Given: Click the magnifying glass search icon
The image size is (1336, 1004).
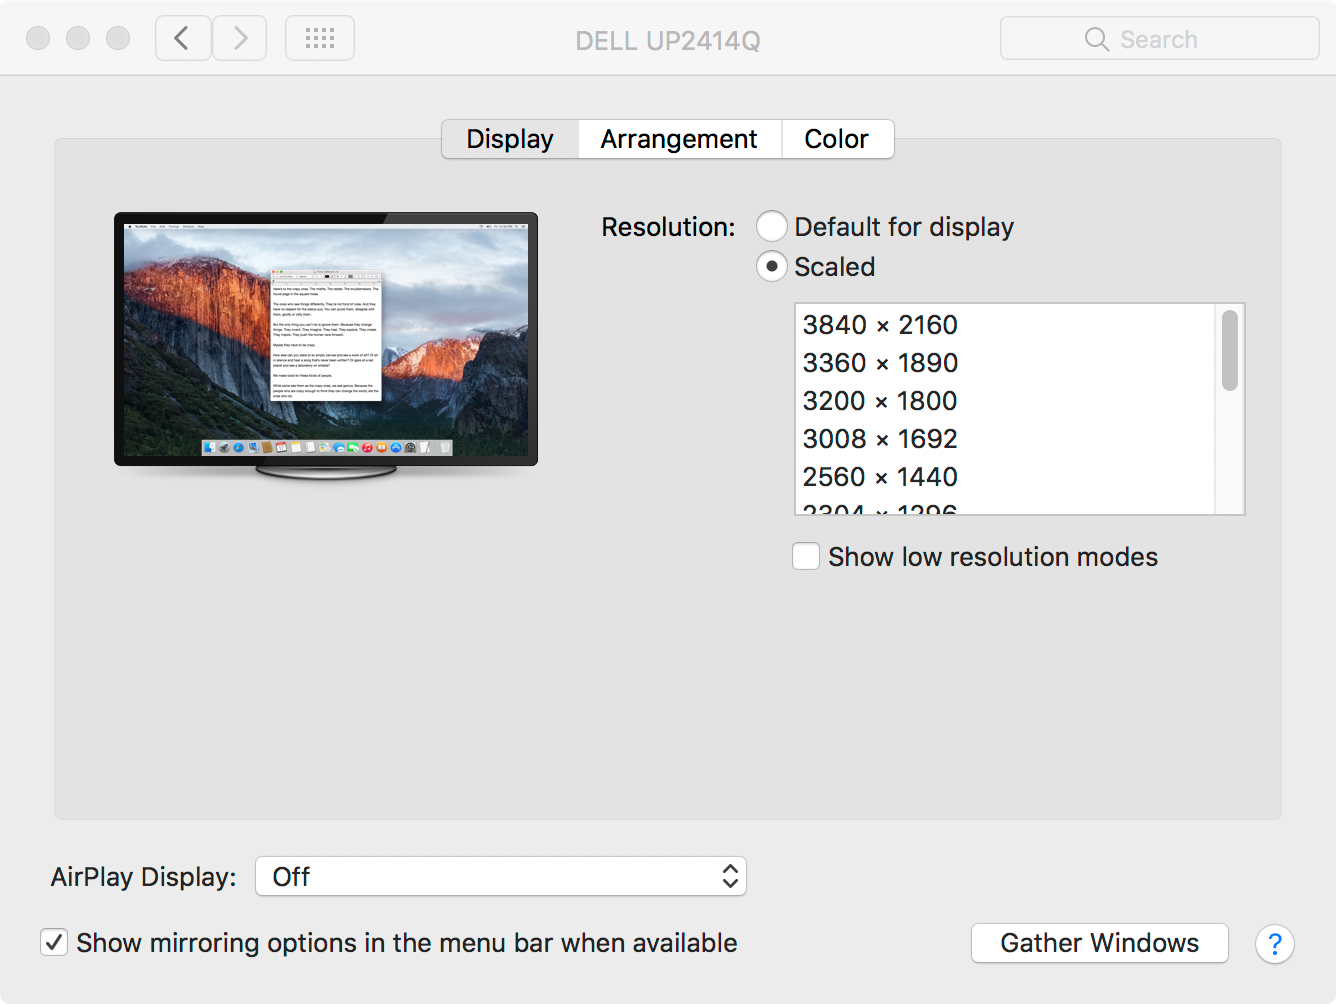Looking at the screenshot, I should pos(1097,39).
